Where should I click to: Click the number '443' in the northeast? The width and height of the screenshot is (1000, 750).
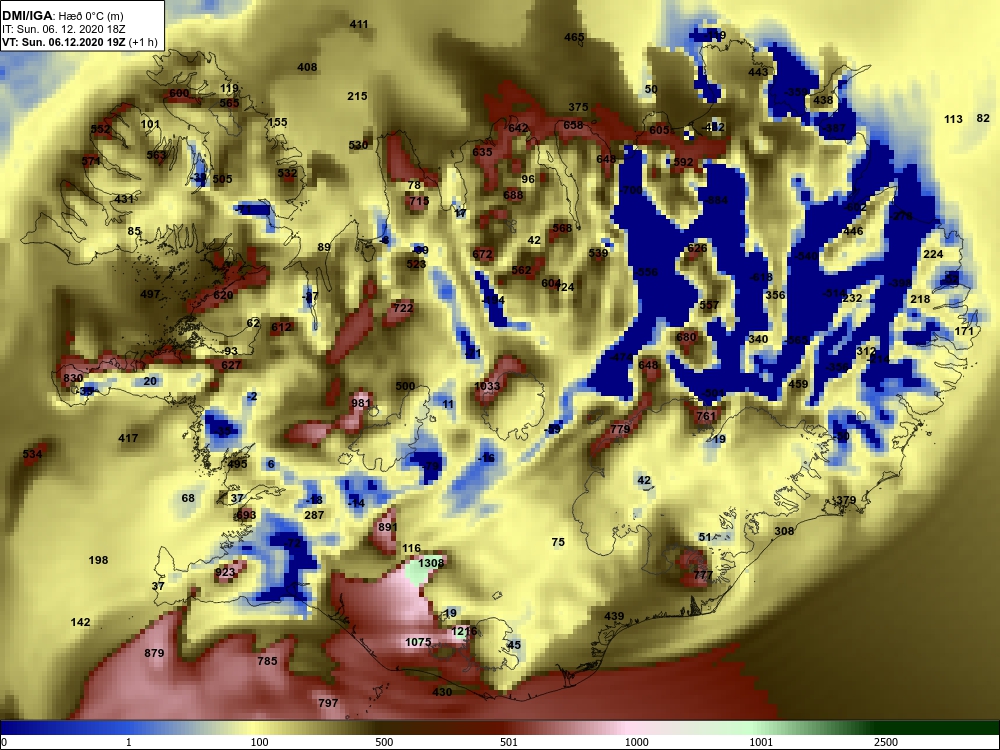pyautogui.click(x=758, y=71)
